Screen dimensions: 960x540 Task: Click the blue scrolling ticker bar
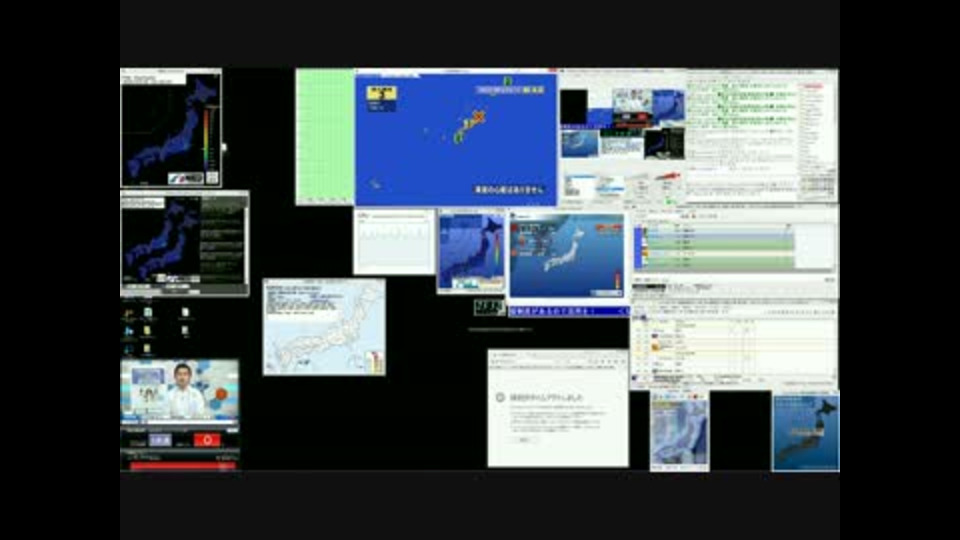click(569, 312)
